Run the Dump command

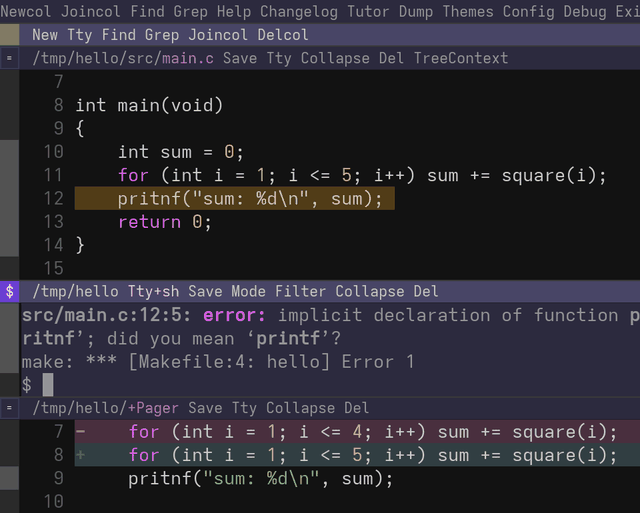coord(416,11)
